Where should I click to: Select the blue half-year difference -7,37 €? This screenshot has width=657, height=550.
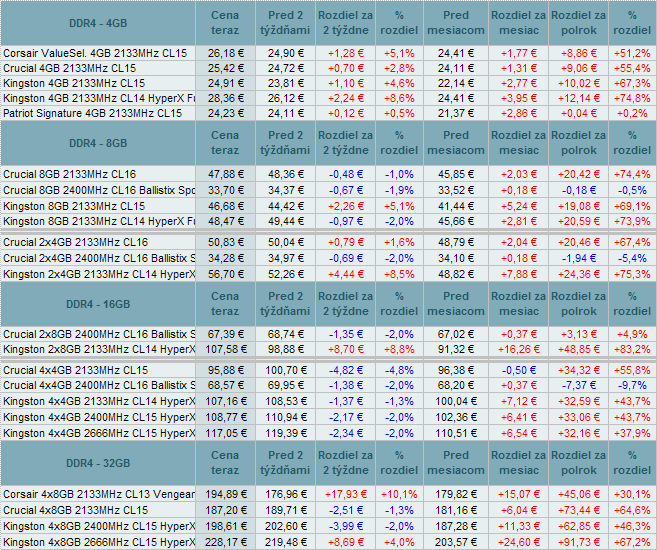point(579,385)
